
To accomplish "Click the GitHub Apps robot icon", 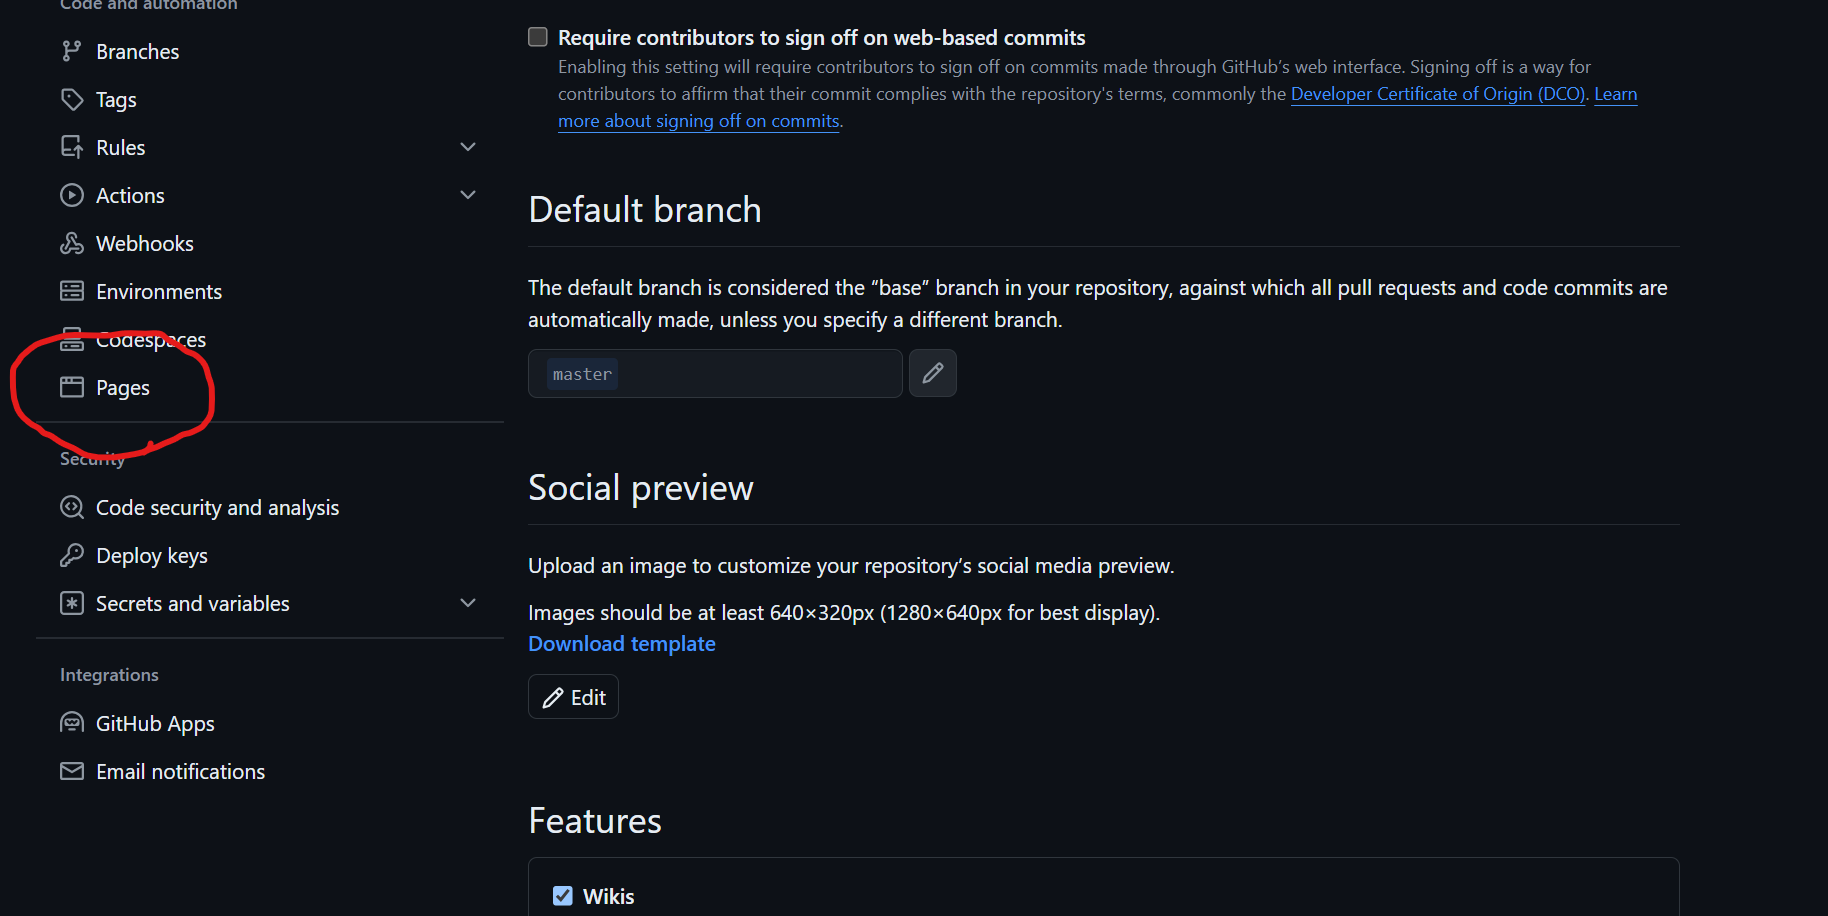I will (x=71, y=723).
